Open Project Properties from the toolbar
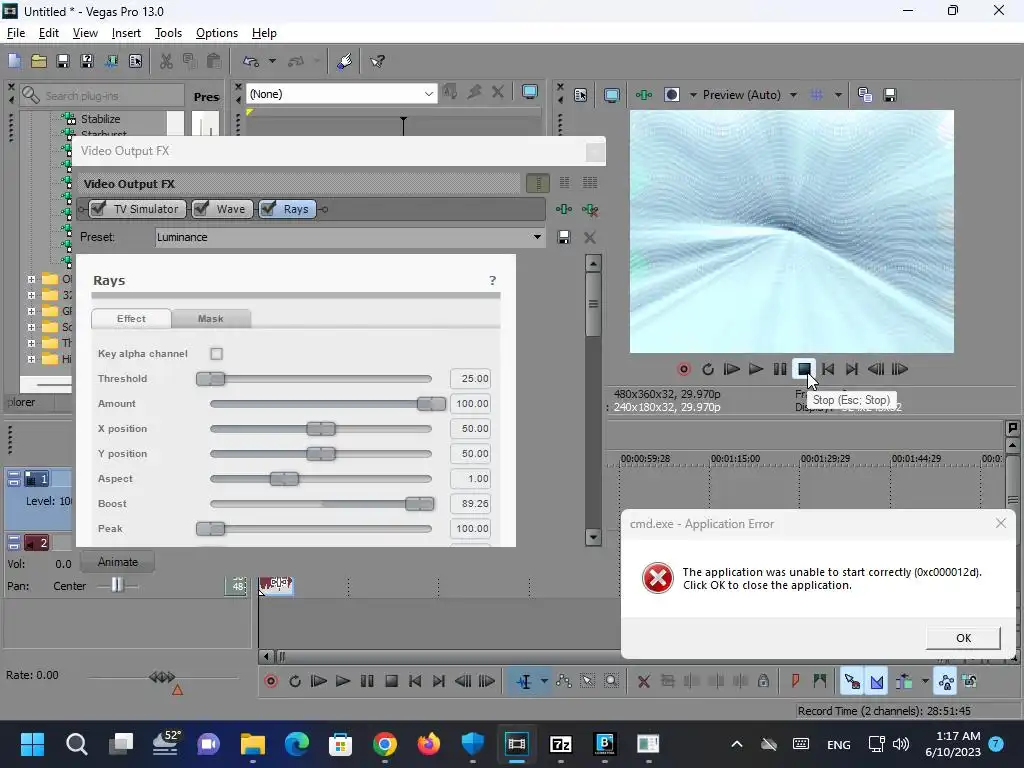The height and width of the screenshot is (768, 1024). (x=135, y=61)
